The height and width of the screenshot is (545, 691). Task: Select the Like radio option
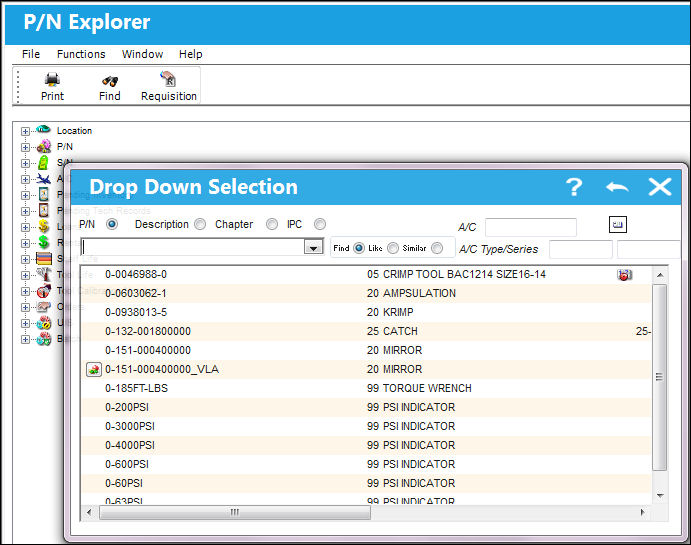pos(393,248)
